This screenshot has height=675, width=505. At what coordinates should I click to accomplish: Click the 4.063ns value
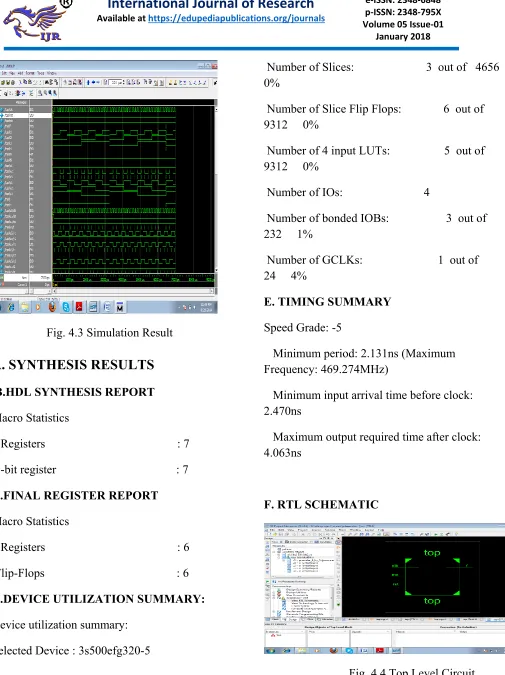pyautogui.click(x=282, y=452)
